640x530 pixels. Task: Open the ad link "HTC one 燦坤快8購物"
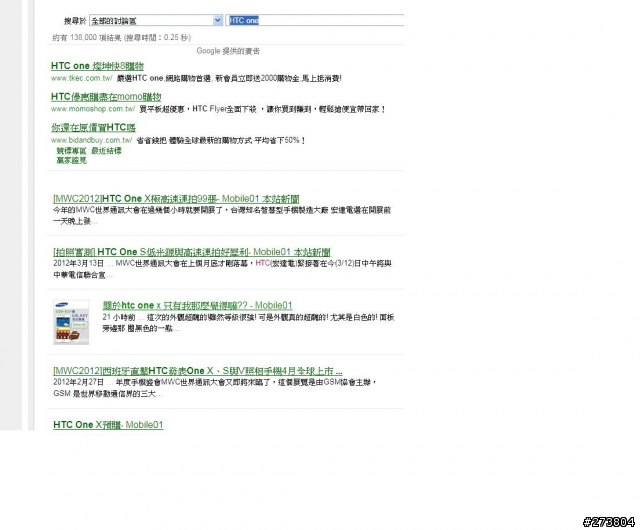(x=97, y=66)
